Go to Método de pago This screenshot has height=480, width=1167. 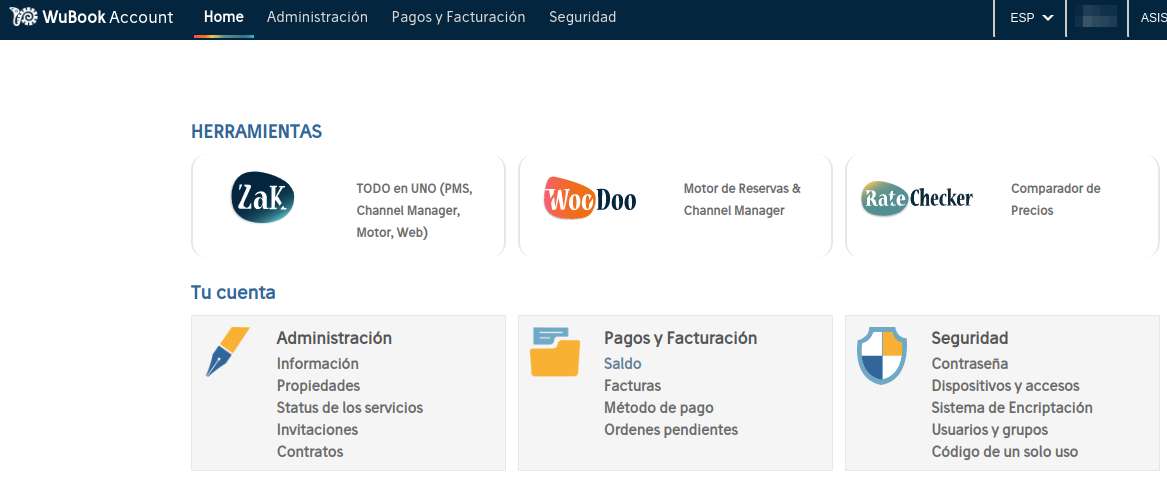click(x=659, y=408)
